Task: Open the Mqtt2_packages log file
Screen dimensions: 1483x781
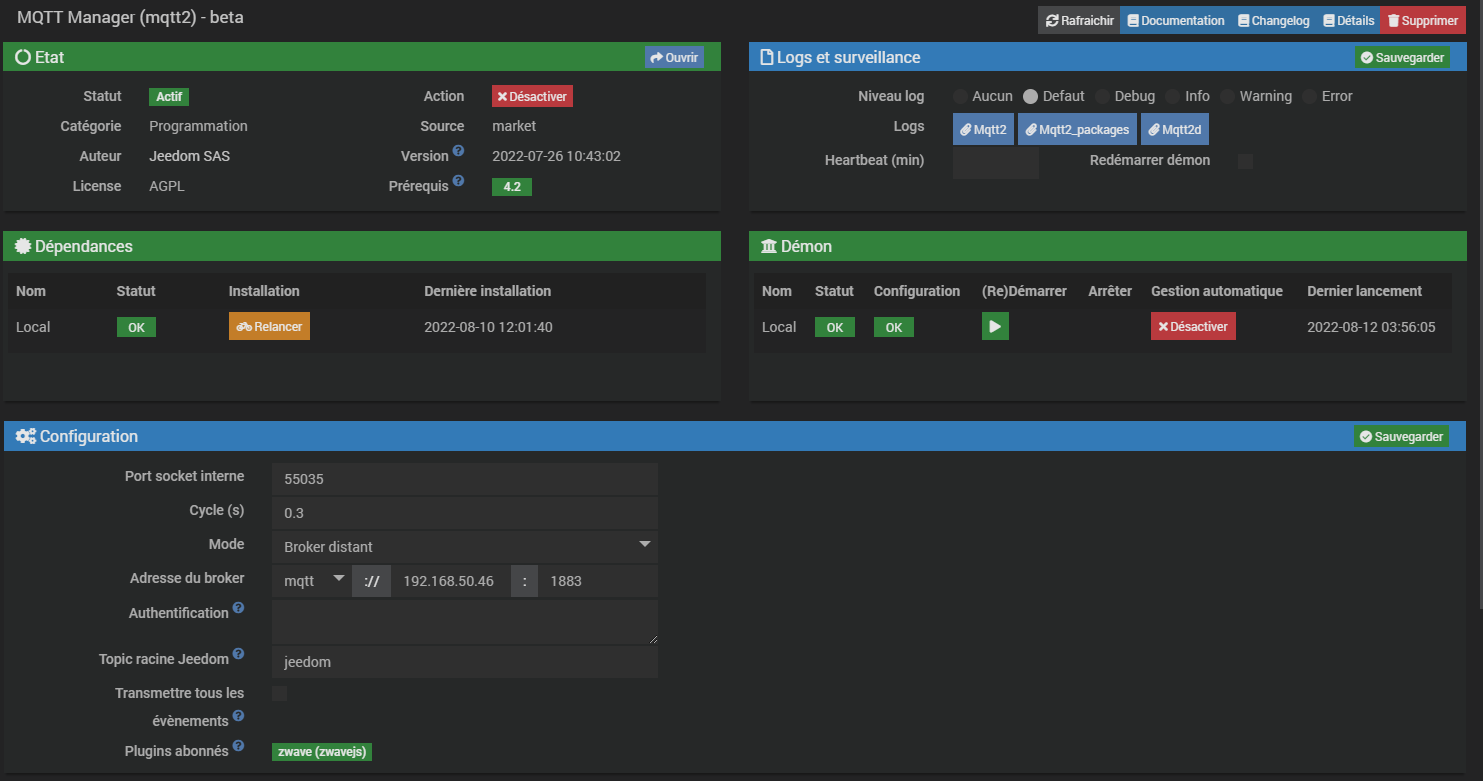Action: pyautogui.click(x=1077, y=129)
